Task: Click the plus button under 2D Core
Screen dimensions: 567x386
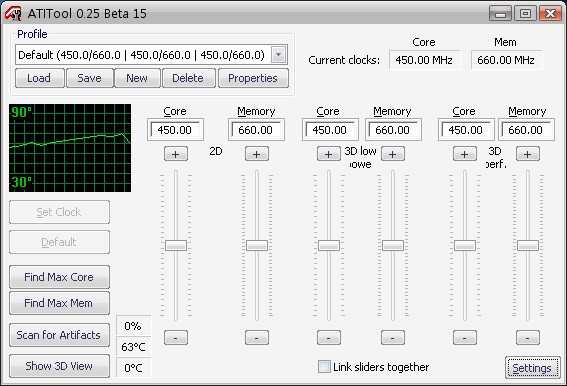Action: pyautogui.click(x=176, y=154)
